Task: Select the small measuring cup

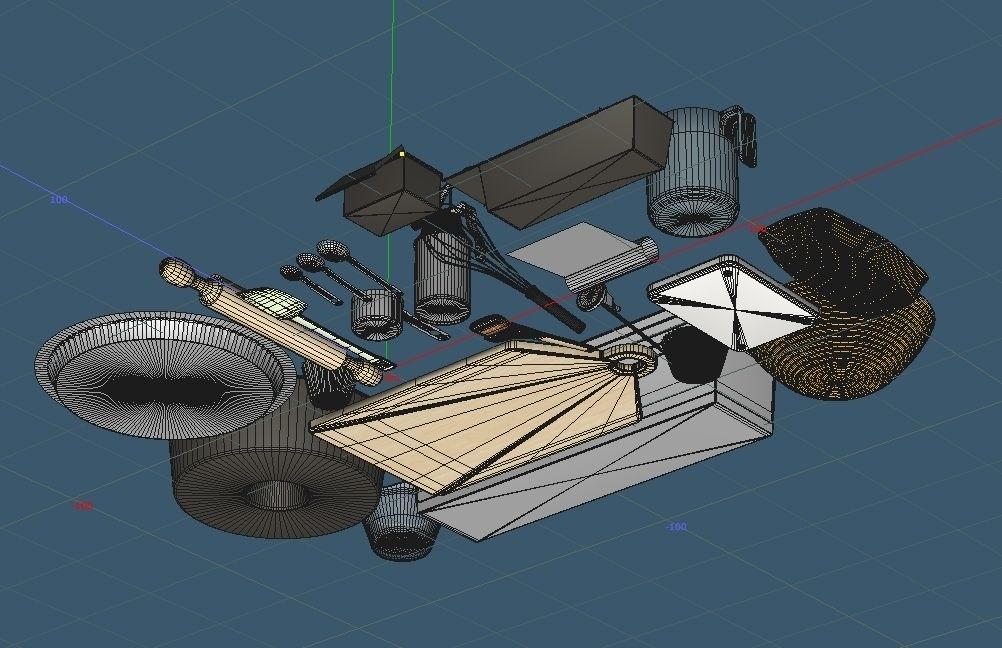Action: coord(377,314)
